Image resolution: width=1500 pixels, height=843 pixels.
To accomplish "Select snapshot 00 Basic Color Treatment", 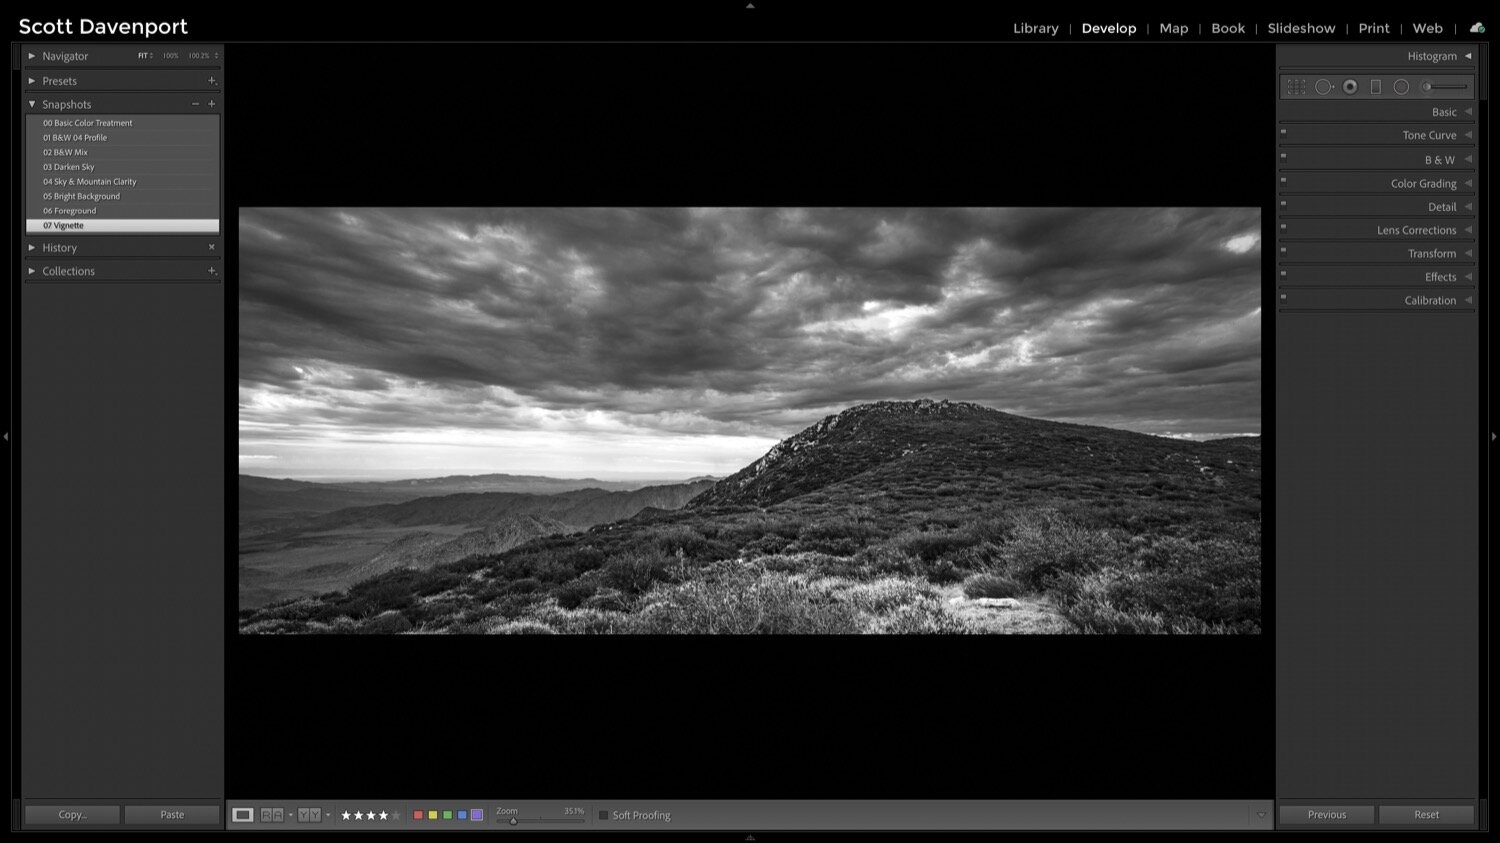I will tap(123, 123).
